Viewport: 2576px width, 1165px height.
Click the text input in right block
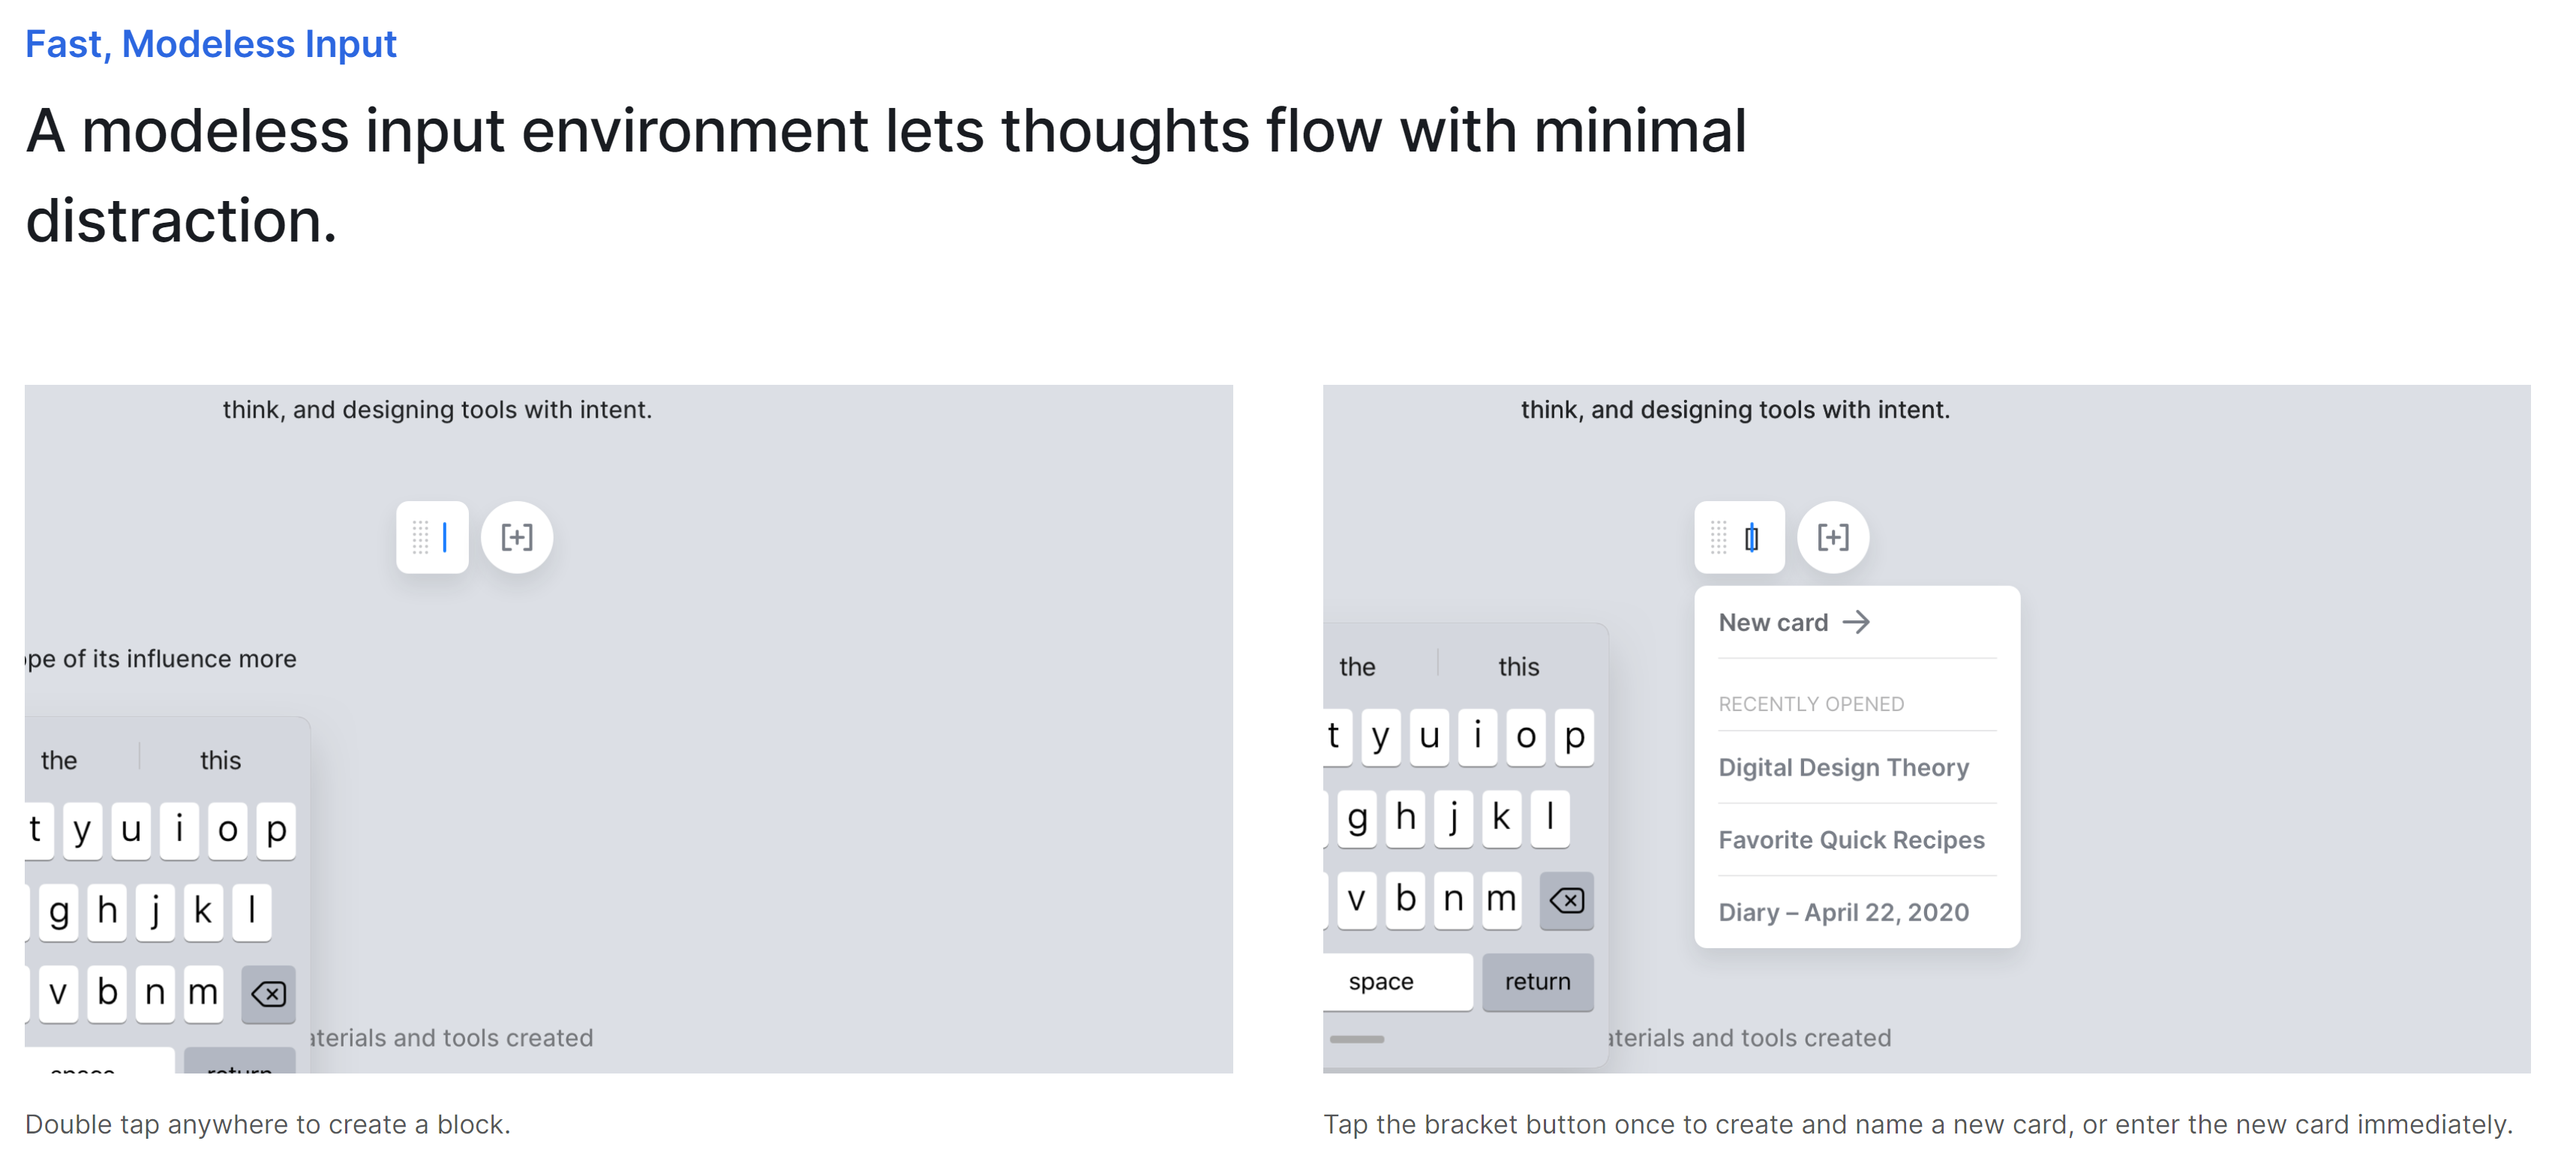tap(1752, 538)
